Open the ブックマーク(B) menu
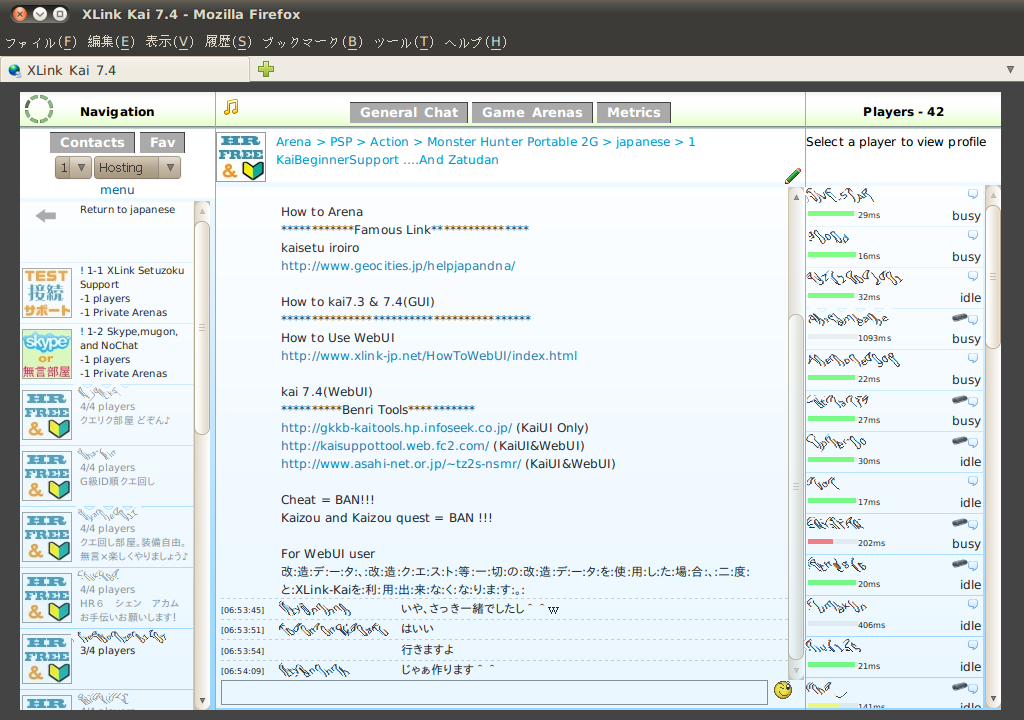The width and height of the screenshot is (1024, 720). coord(312,42)
